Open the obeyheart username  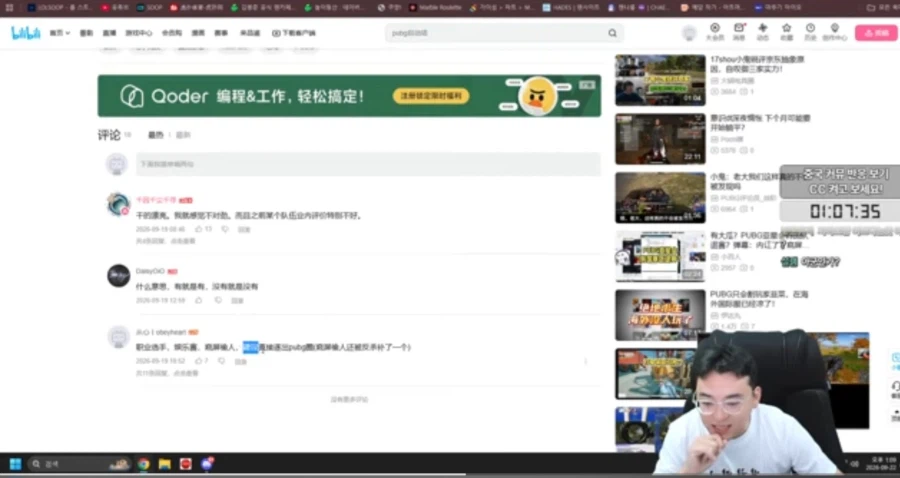tap(161, 332)
